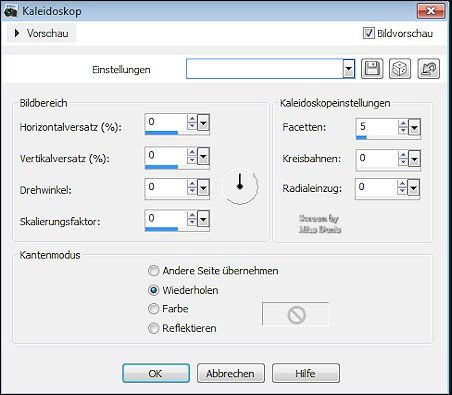
Task: Decrease Drehwinkel with the down arrow
Action: [192, 192]
